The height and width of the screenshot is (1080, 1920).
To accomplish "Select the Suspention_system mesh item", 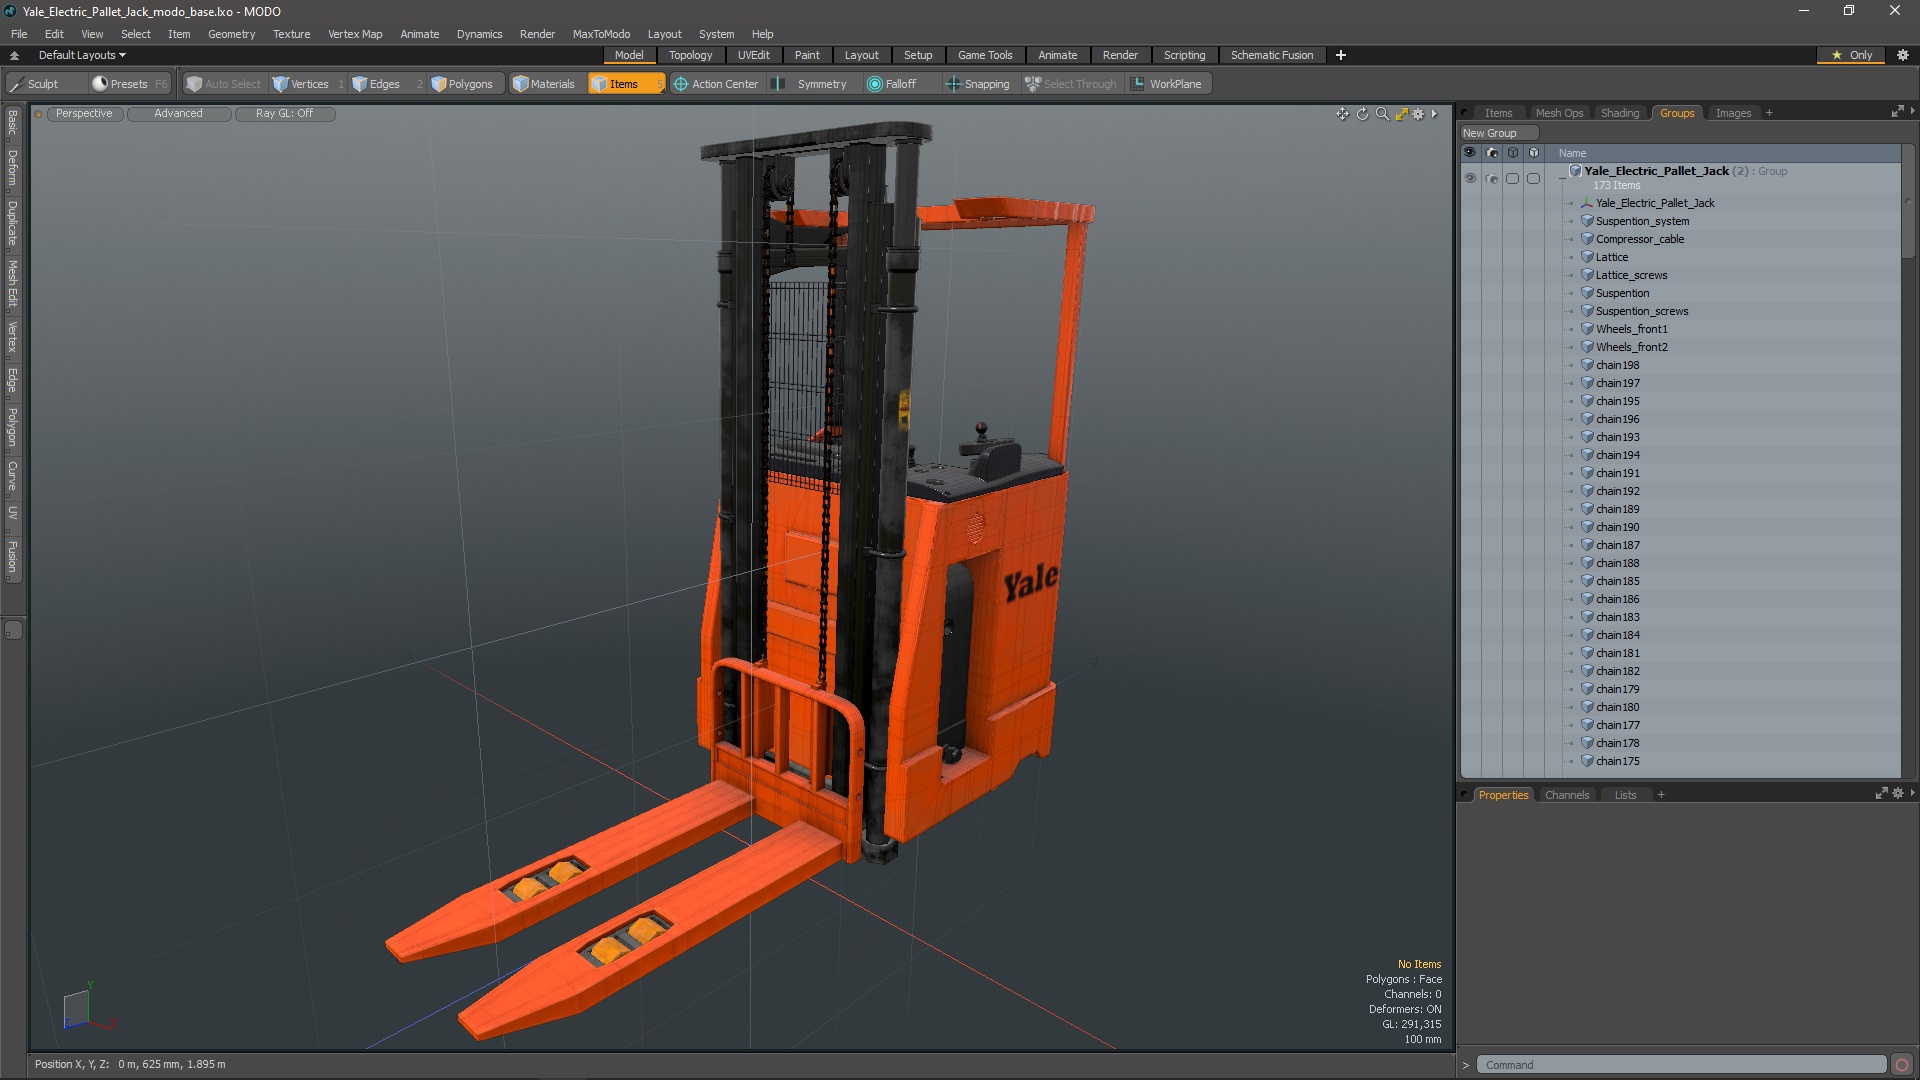I will pyautogui.click(x=1642, y=221).
